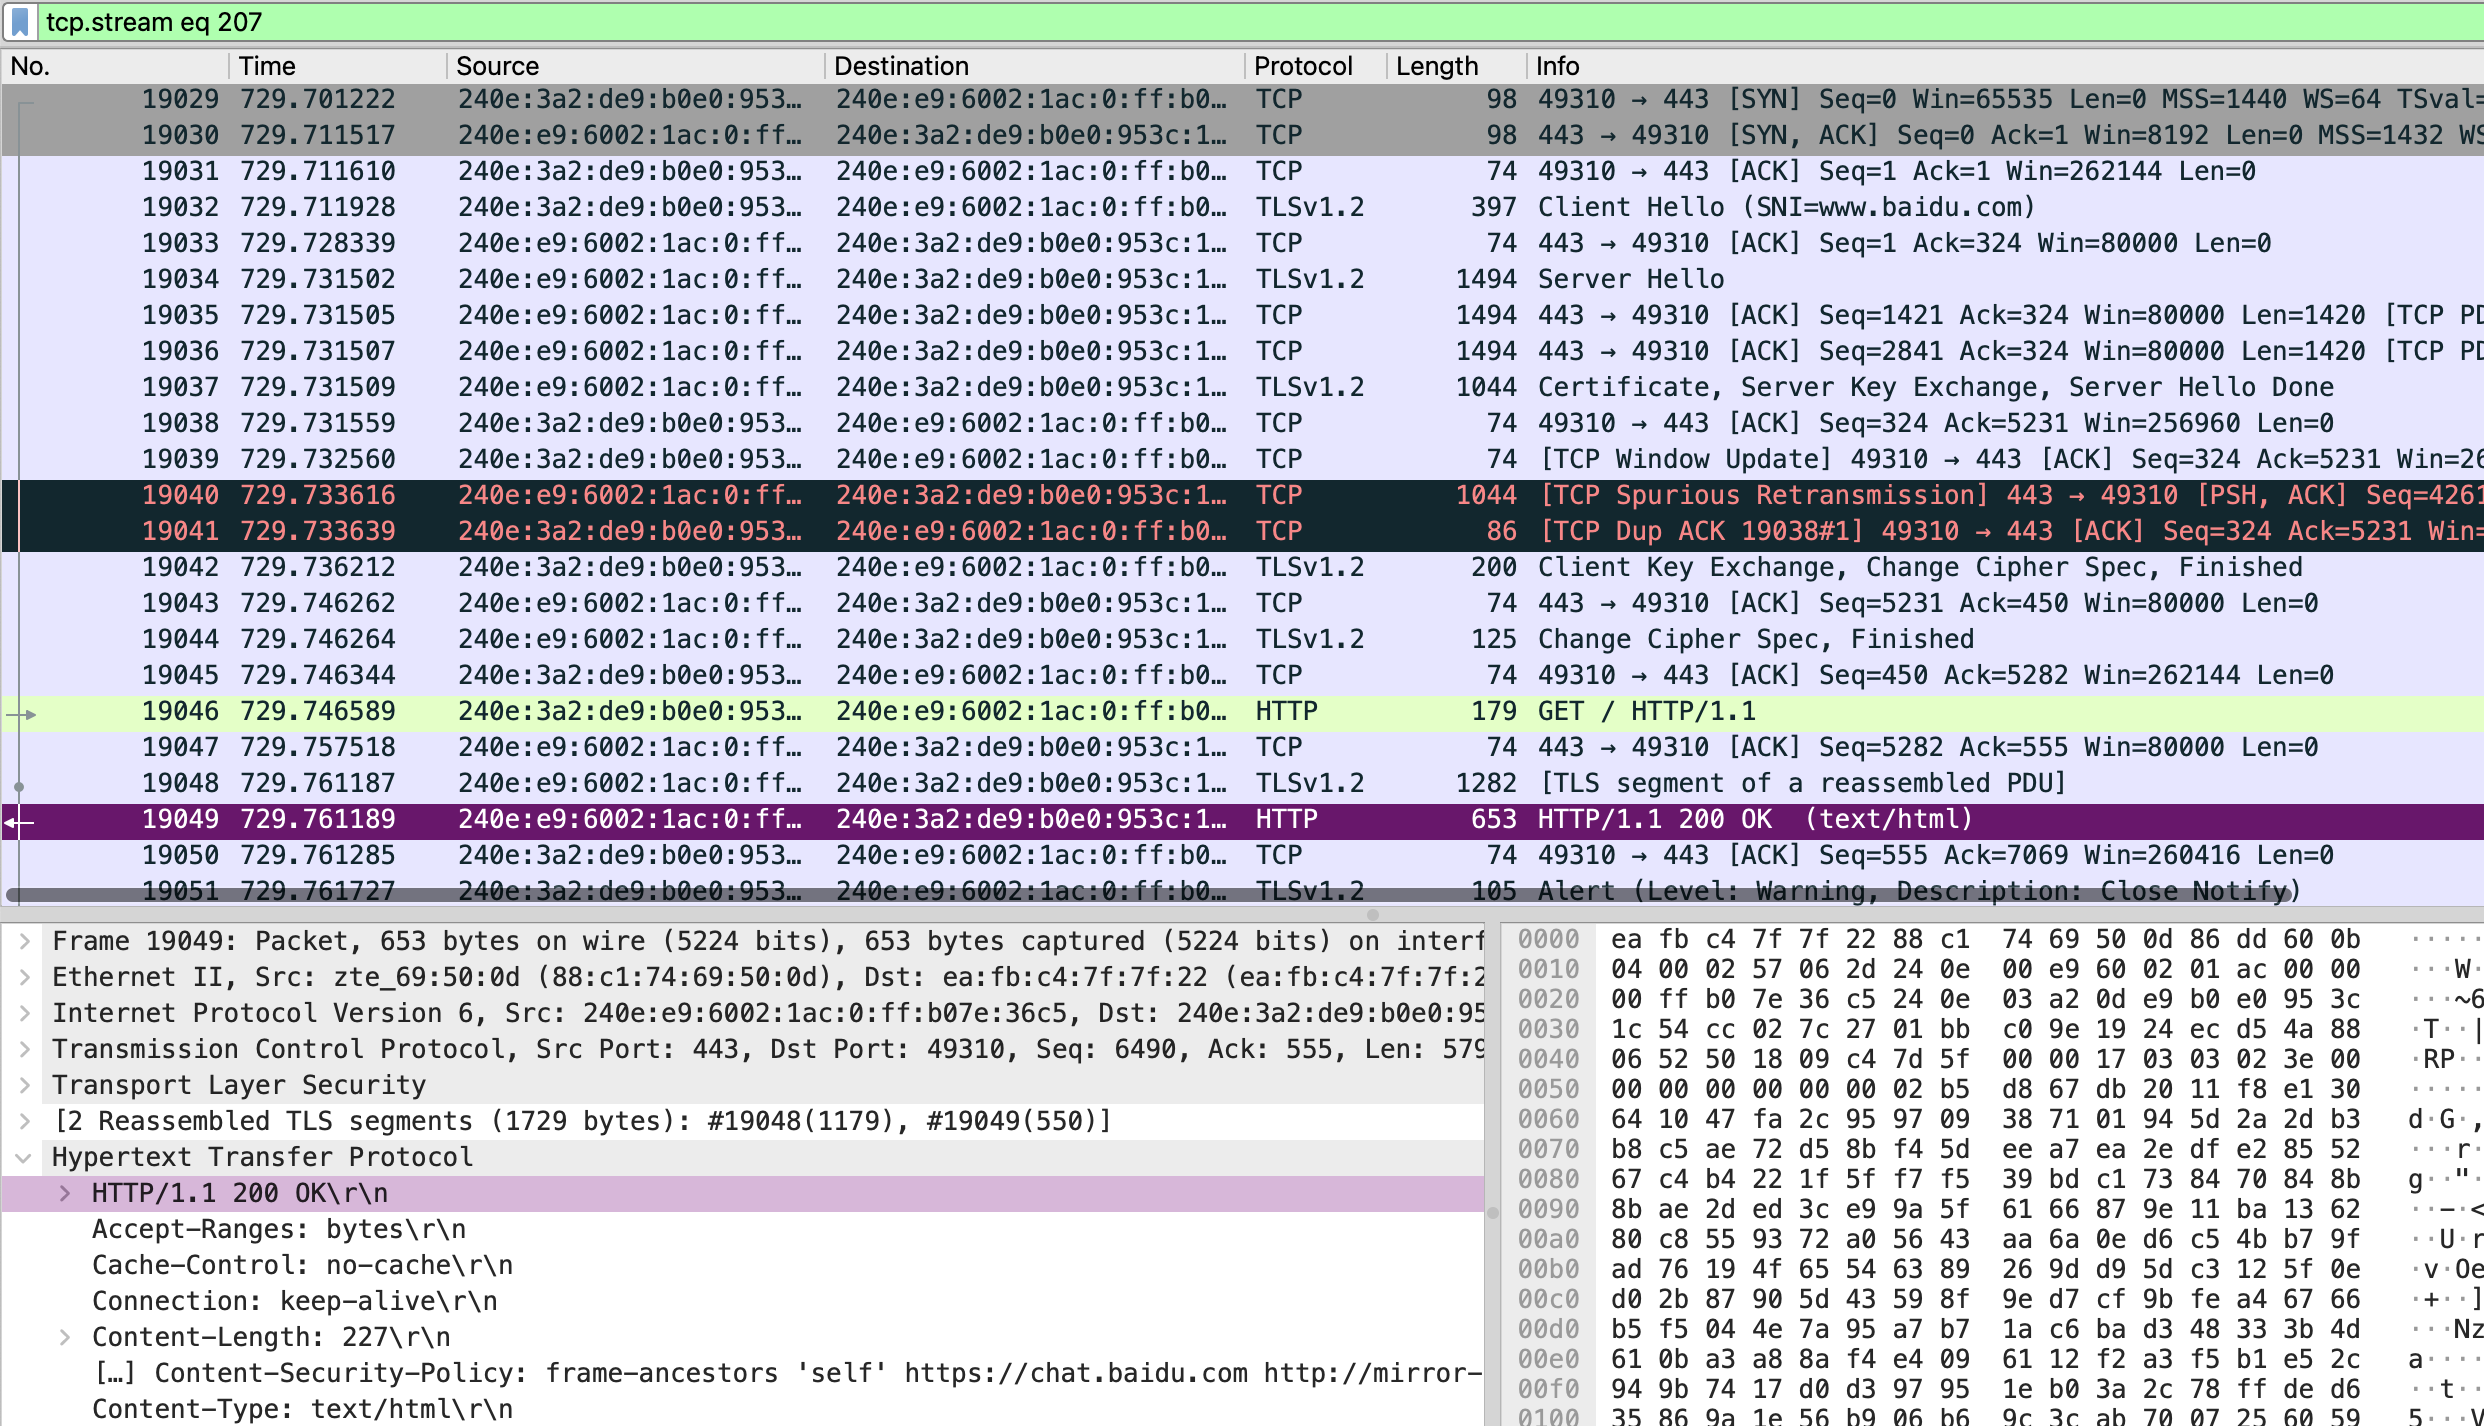This screenshot has height=1426, width=2484.
Task: Expand Transmission Control Protocol section
Action: click(x=25, y=1049)
